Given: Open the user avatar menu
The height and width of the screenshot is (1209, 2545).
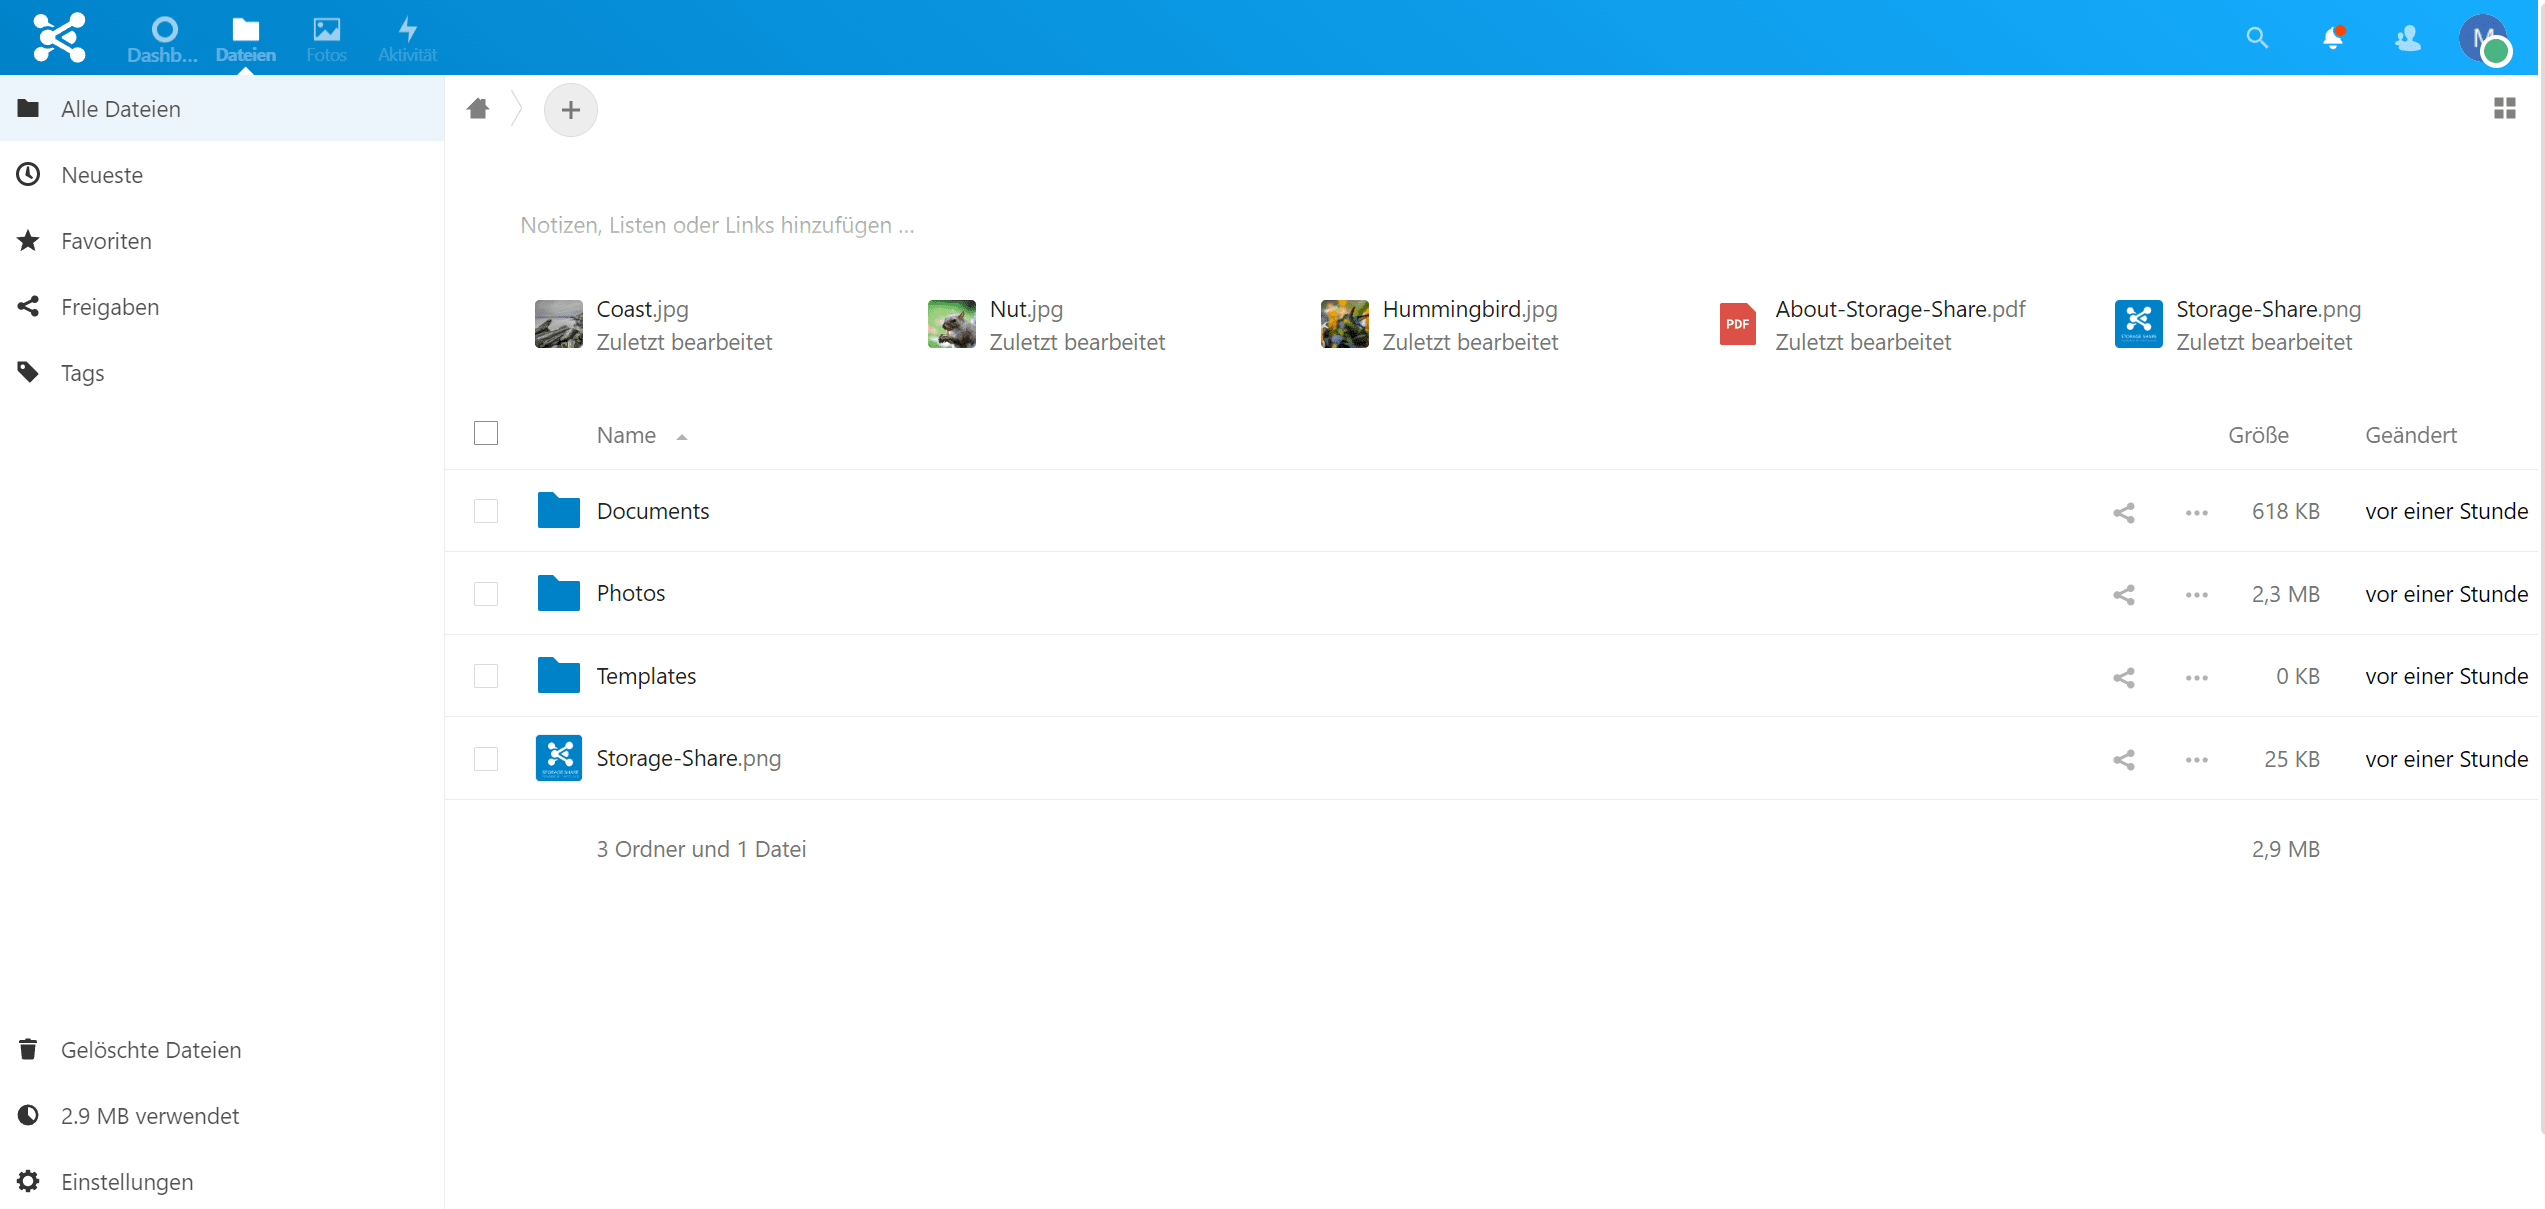Looking at the screenshot, I should 2483,38.
